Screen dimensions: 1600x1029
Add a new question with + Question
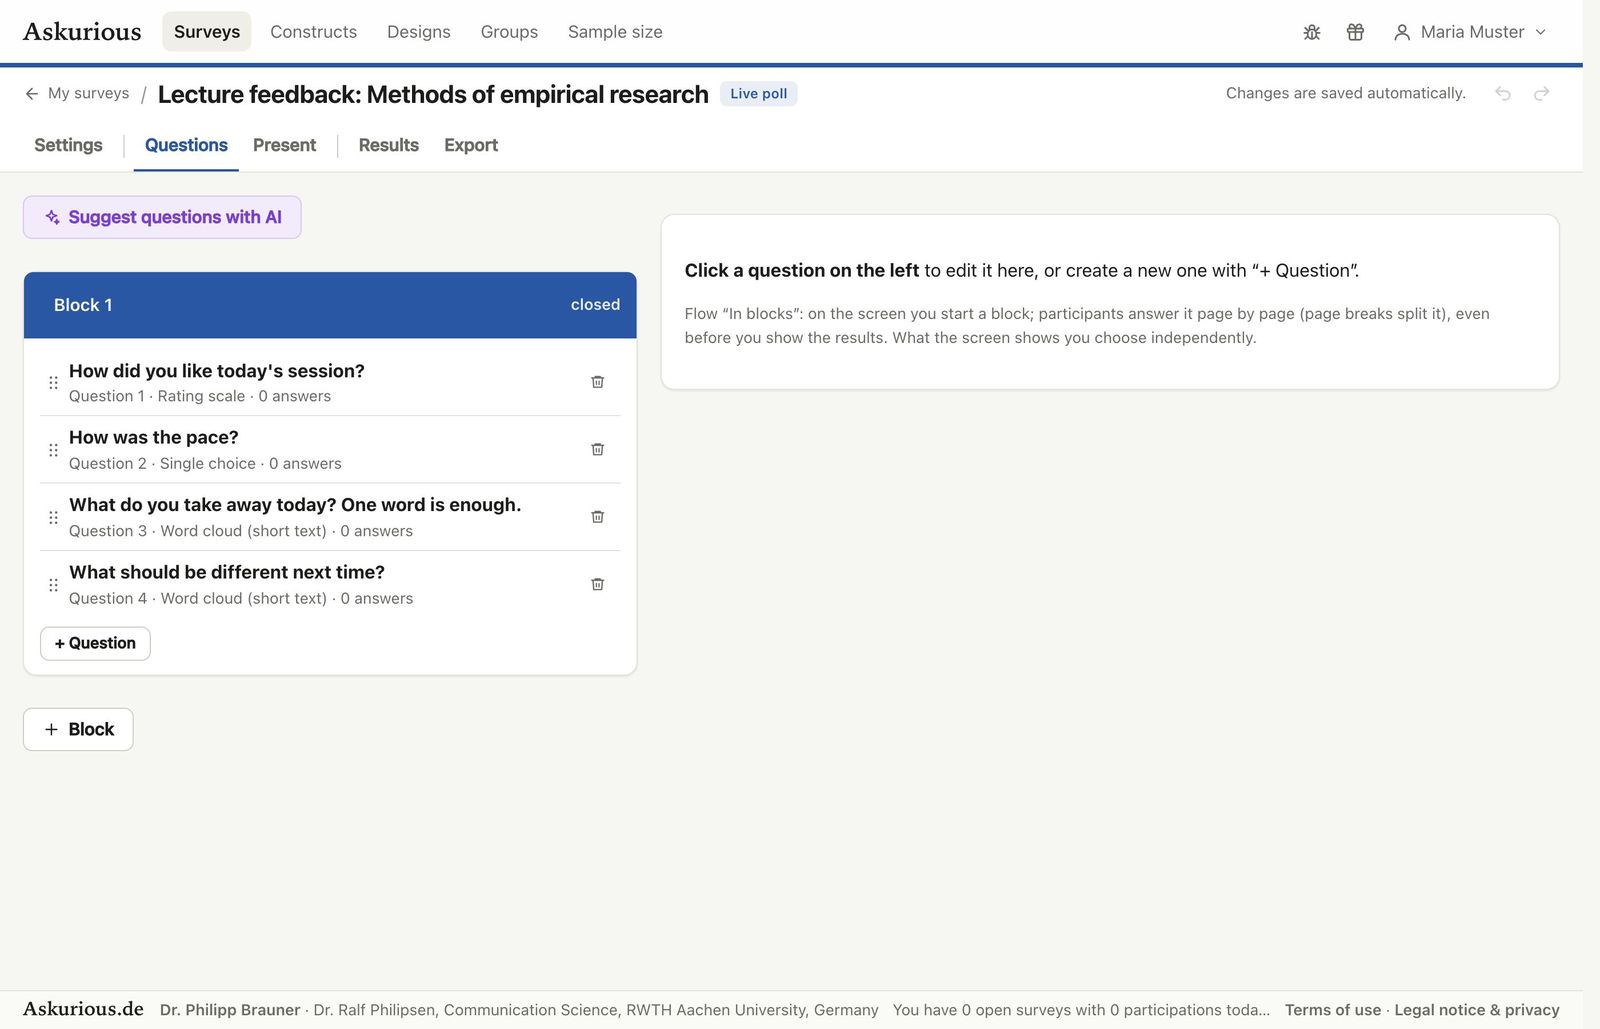tap(95, 643)
